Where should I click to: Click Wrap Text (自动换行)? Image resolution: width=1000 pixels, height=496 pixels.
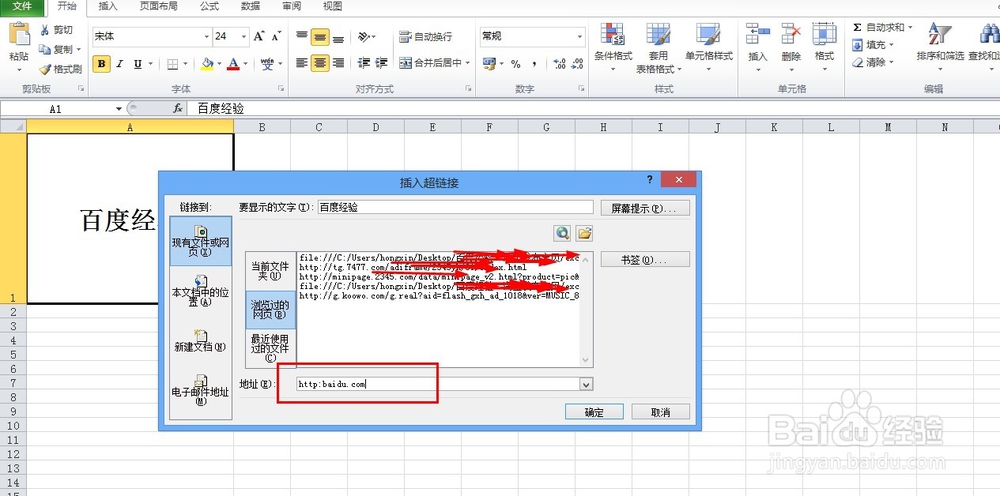[425, 37]
